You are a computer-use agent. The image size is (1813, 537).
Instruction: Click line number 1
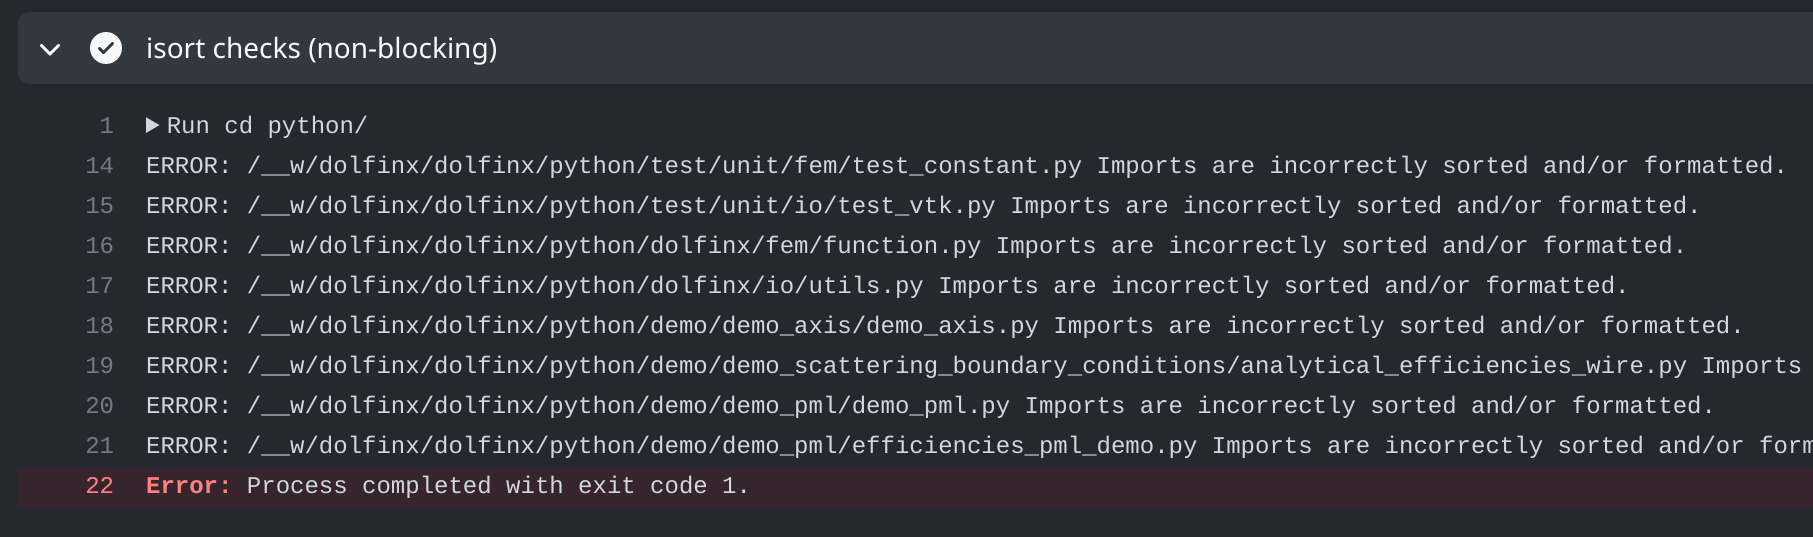[106, 126]
